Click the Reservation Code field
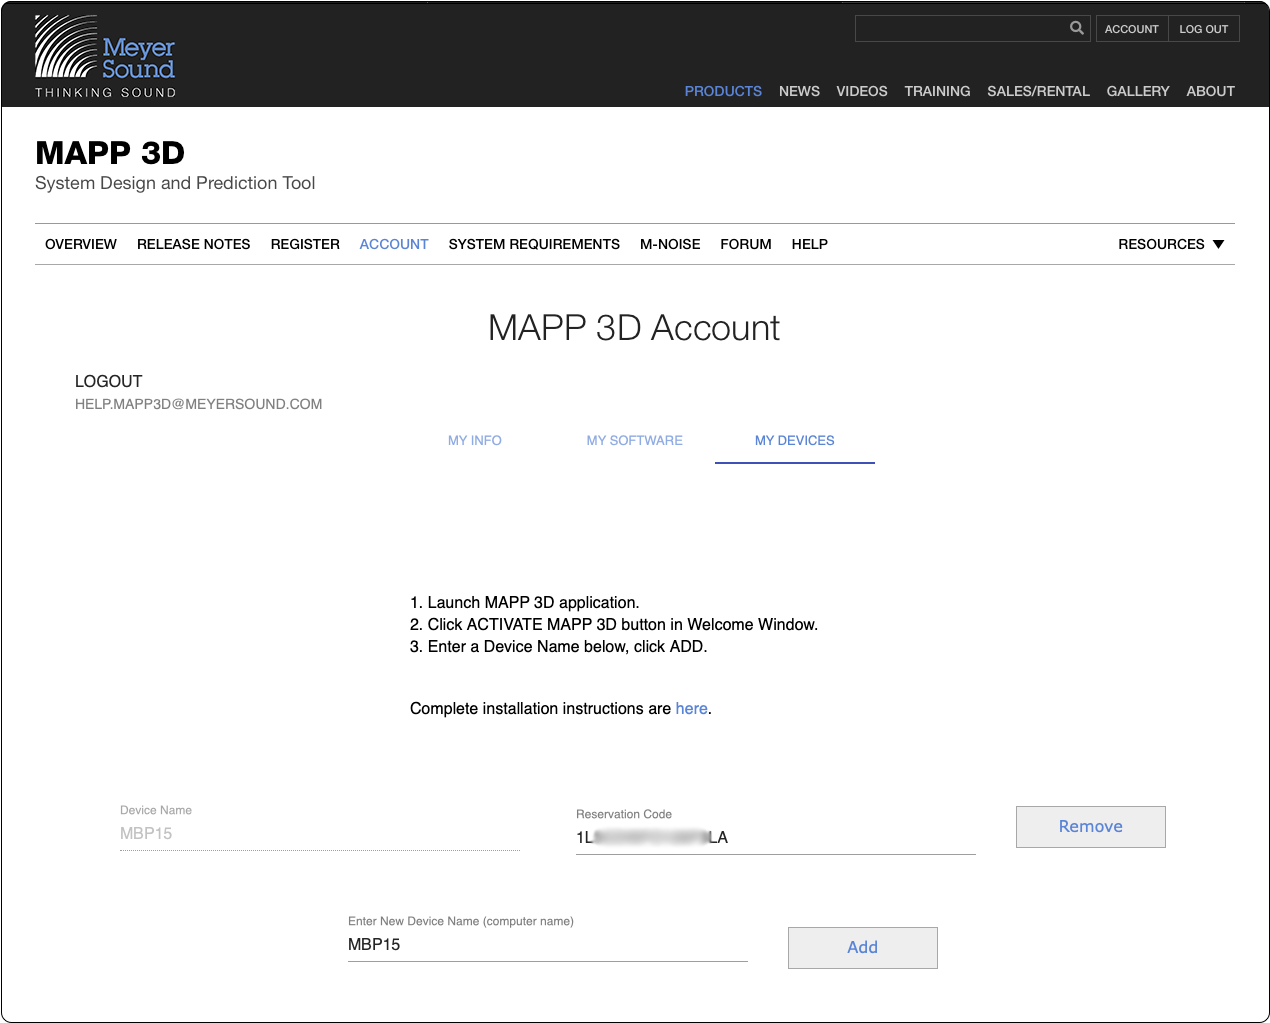 point(776,838)
